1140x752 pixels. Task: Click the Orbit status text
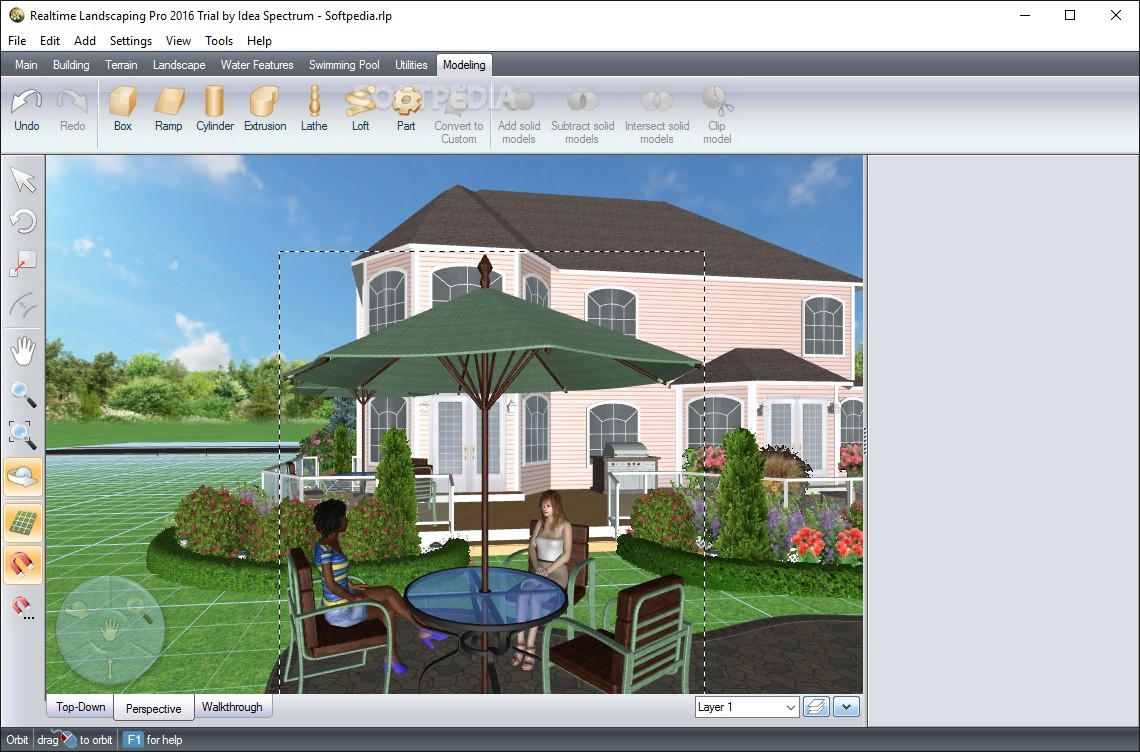click(17, 740)
